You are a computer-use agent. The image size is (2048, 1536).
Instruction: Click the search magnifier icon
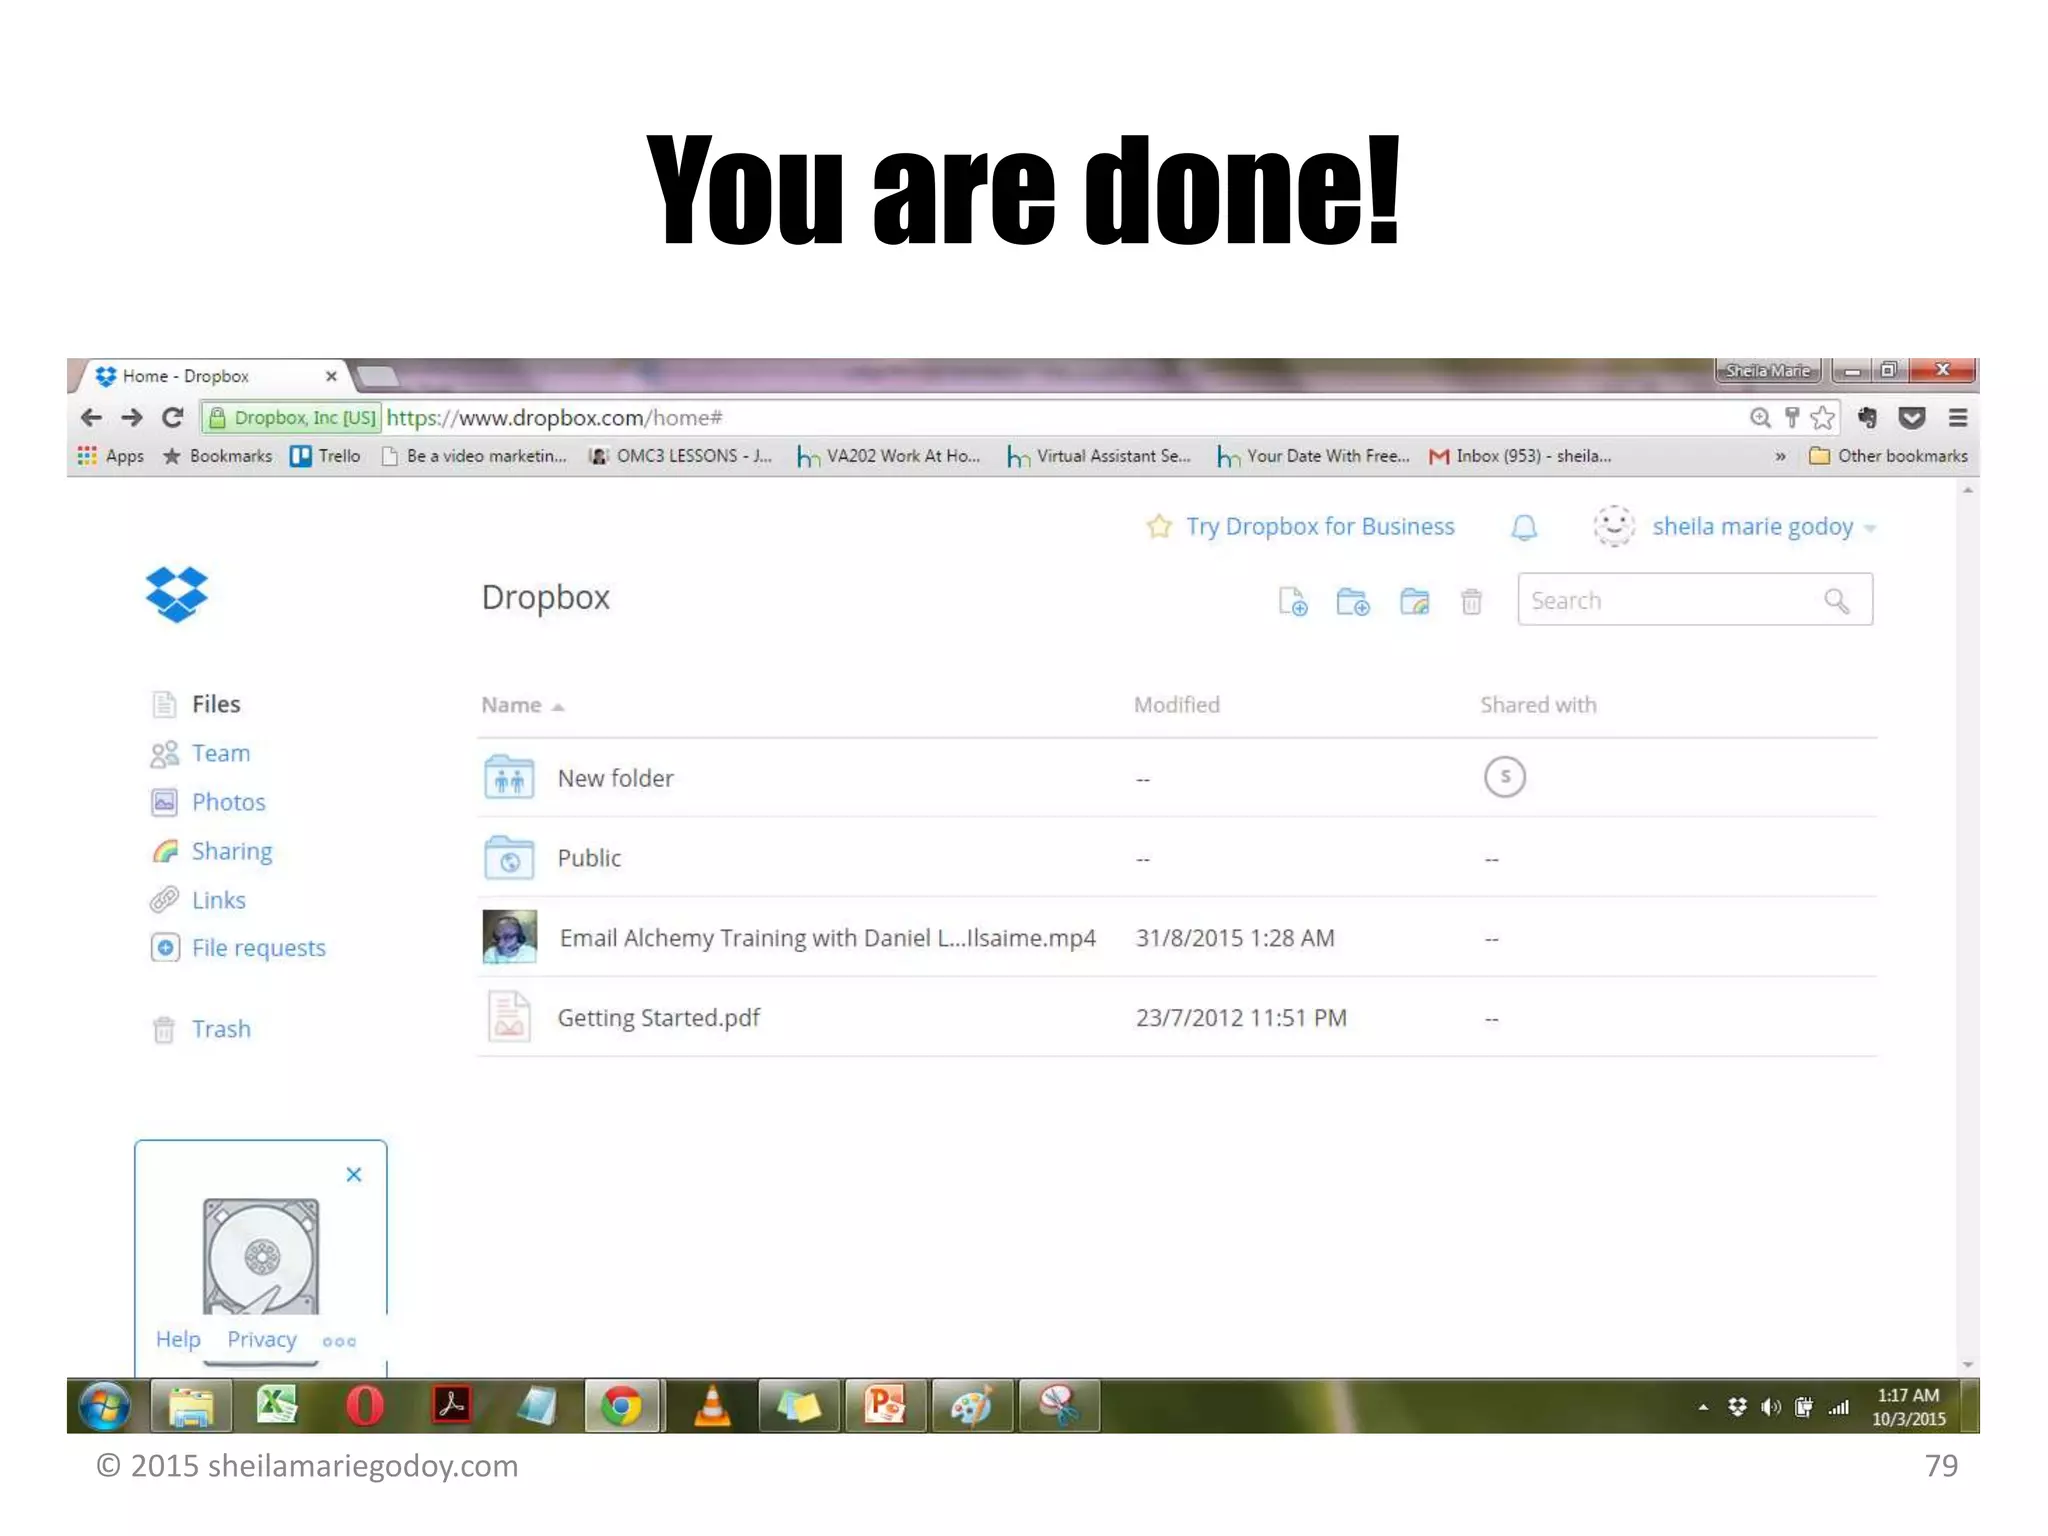point(1836,600)
